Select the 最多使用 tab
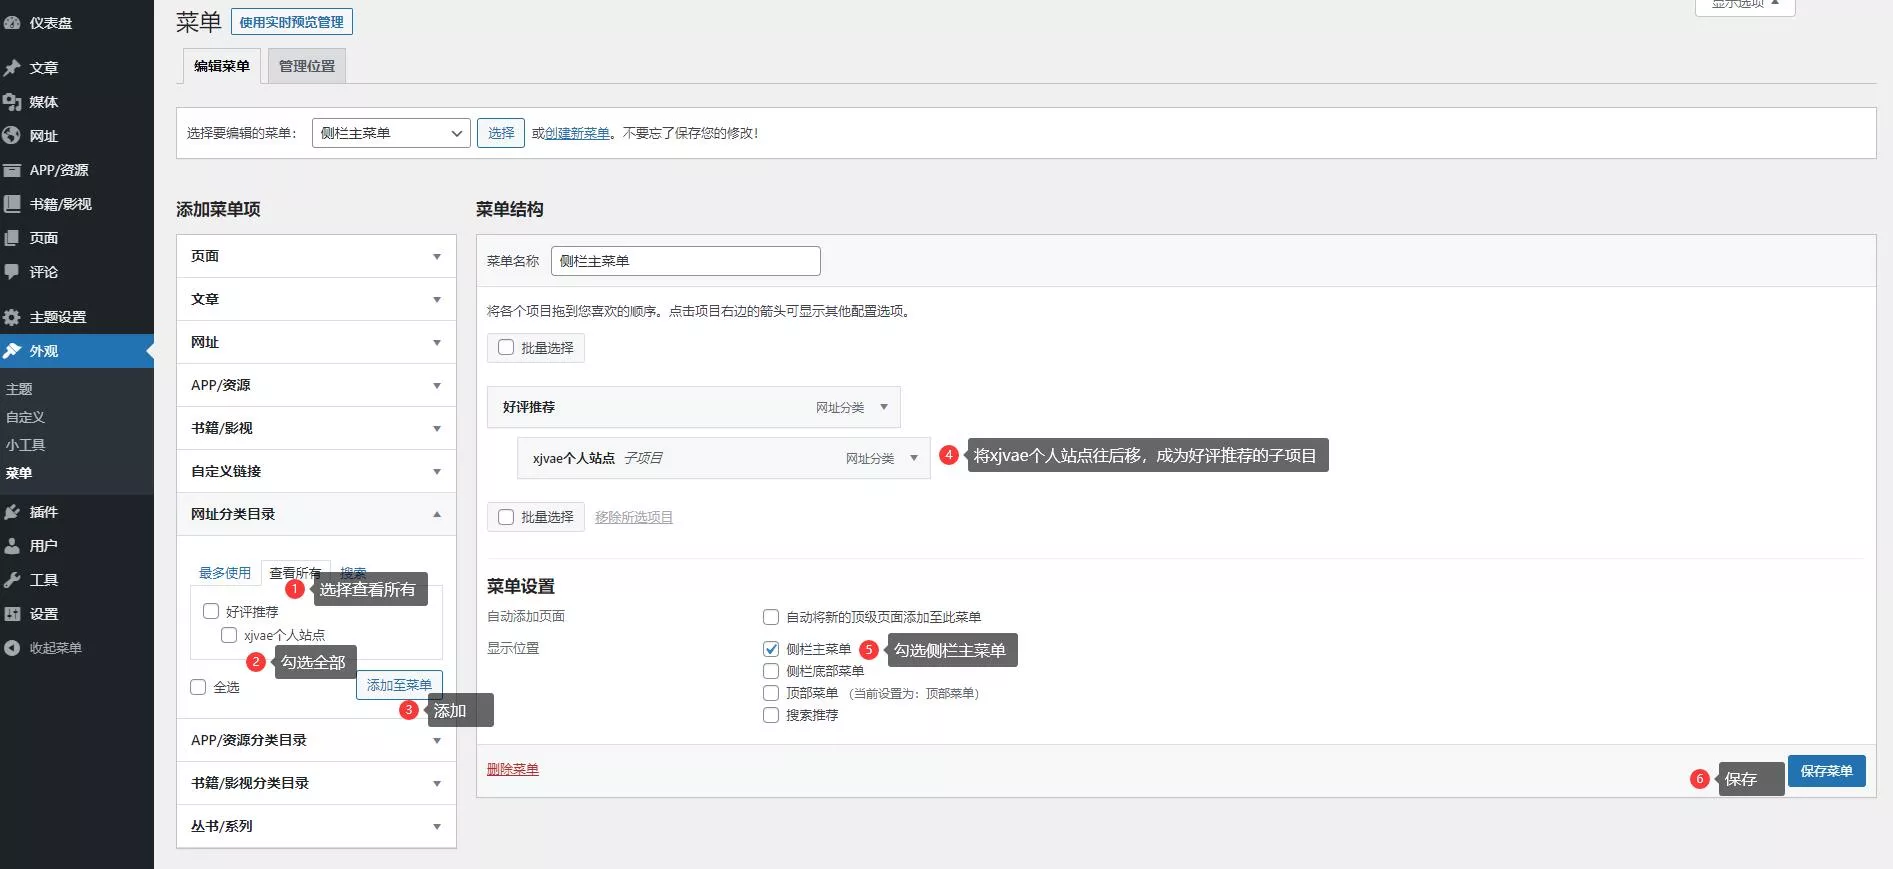The height and width of the screenshot is (869, 1893). [225, 573]
